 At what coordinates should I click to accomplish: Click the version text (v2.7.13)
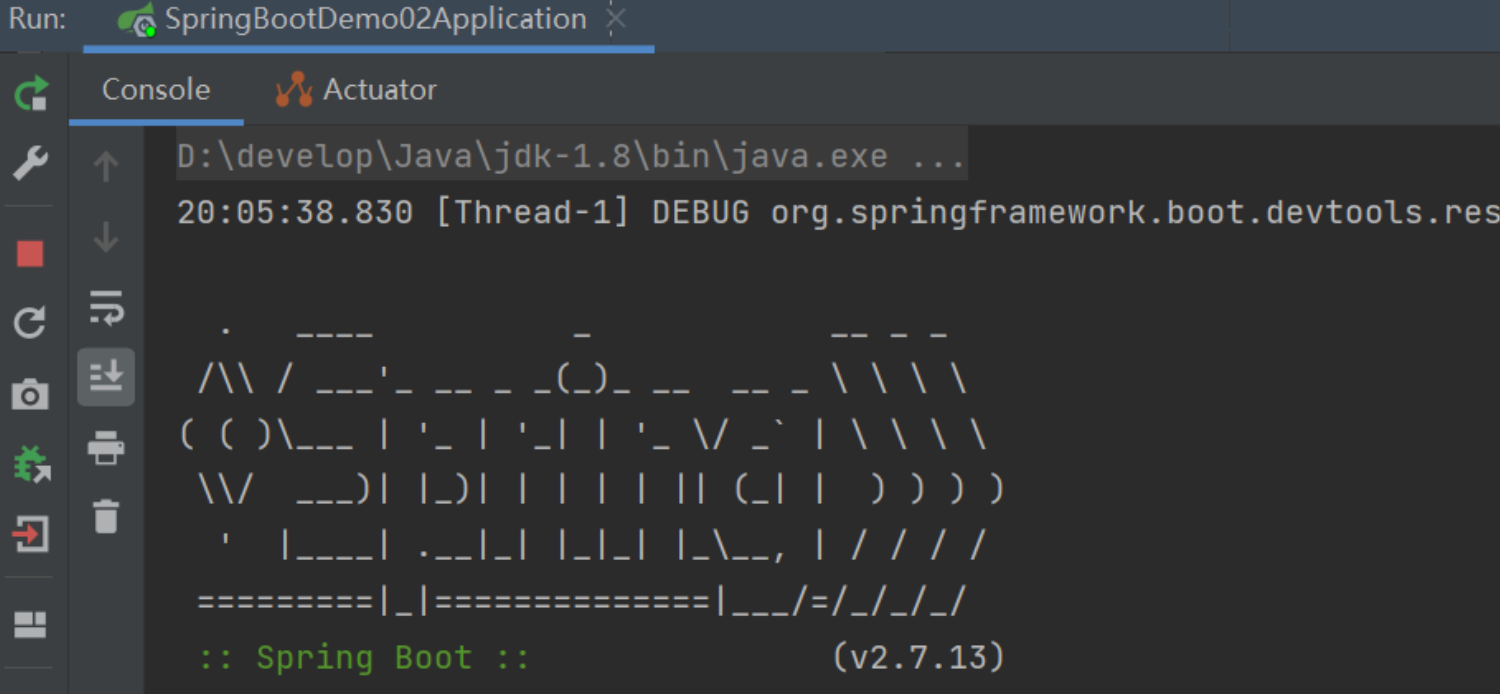[918, 658]
